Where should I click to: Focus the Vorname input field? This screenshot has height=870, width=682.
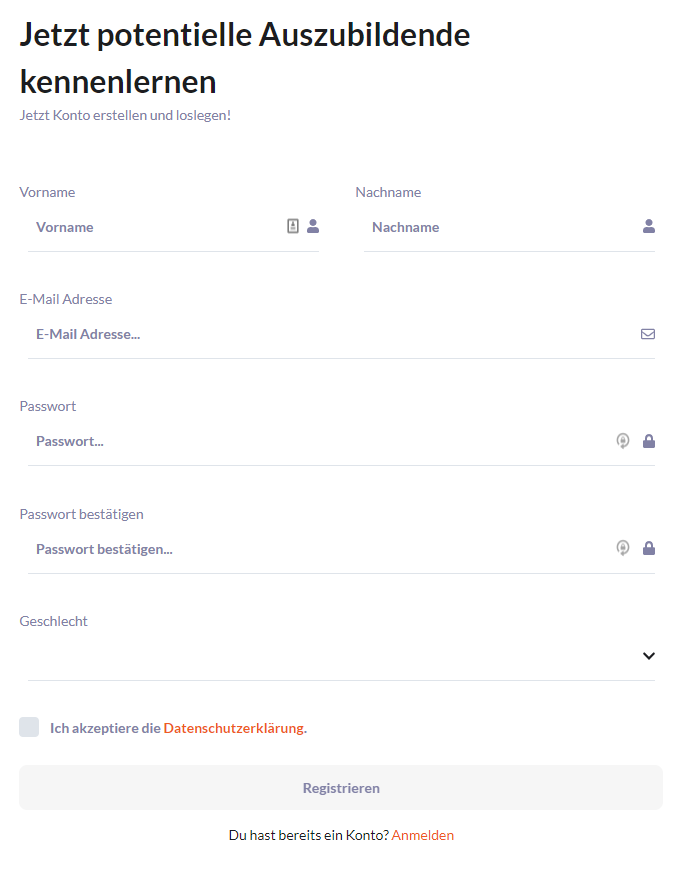(x=173, y=227)
